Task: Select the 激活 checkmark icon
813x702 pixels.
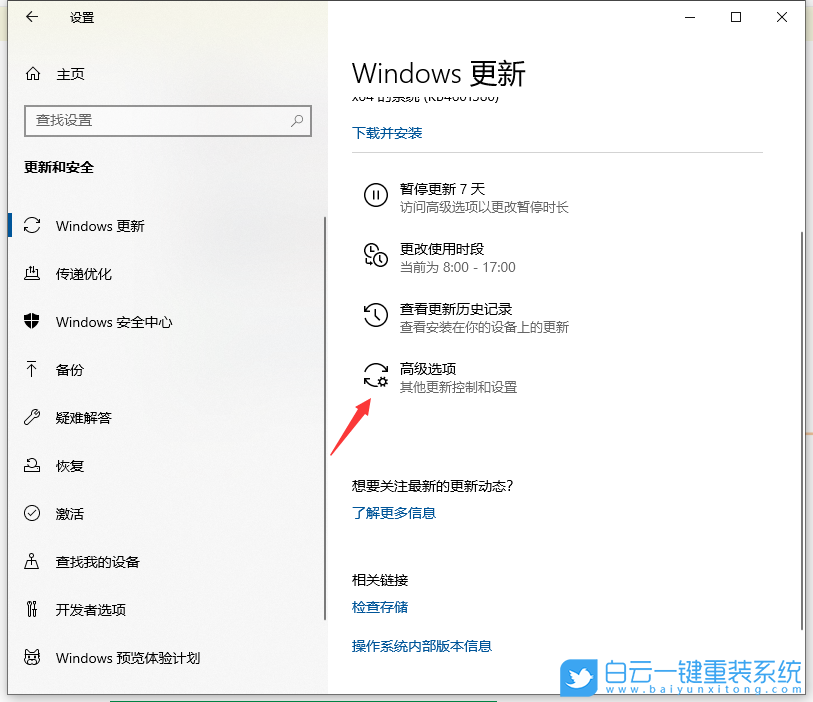Action: [33, 514]
